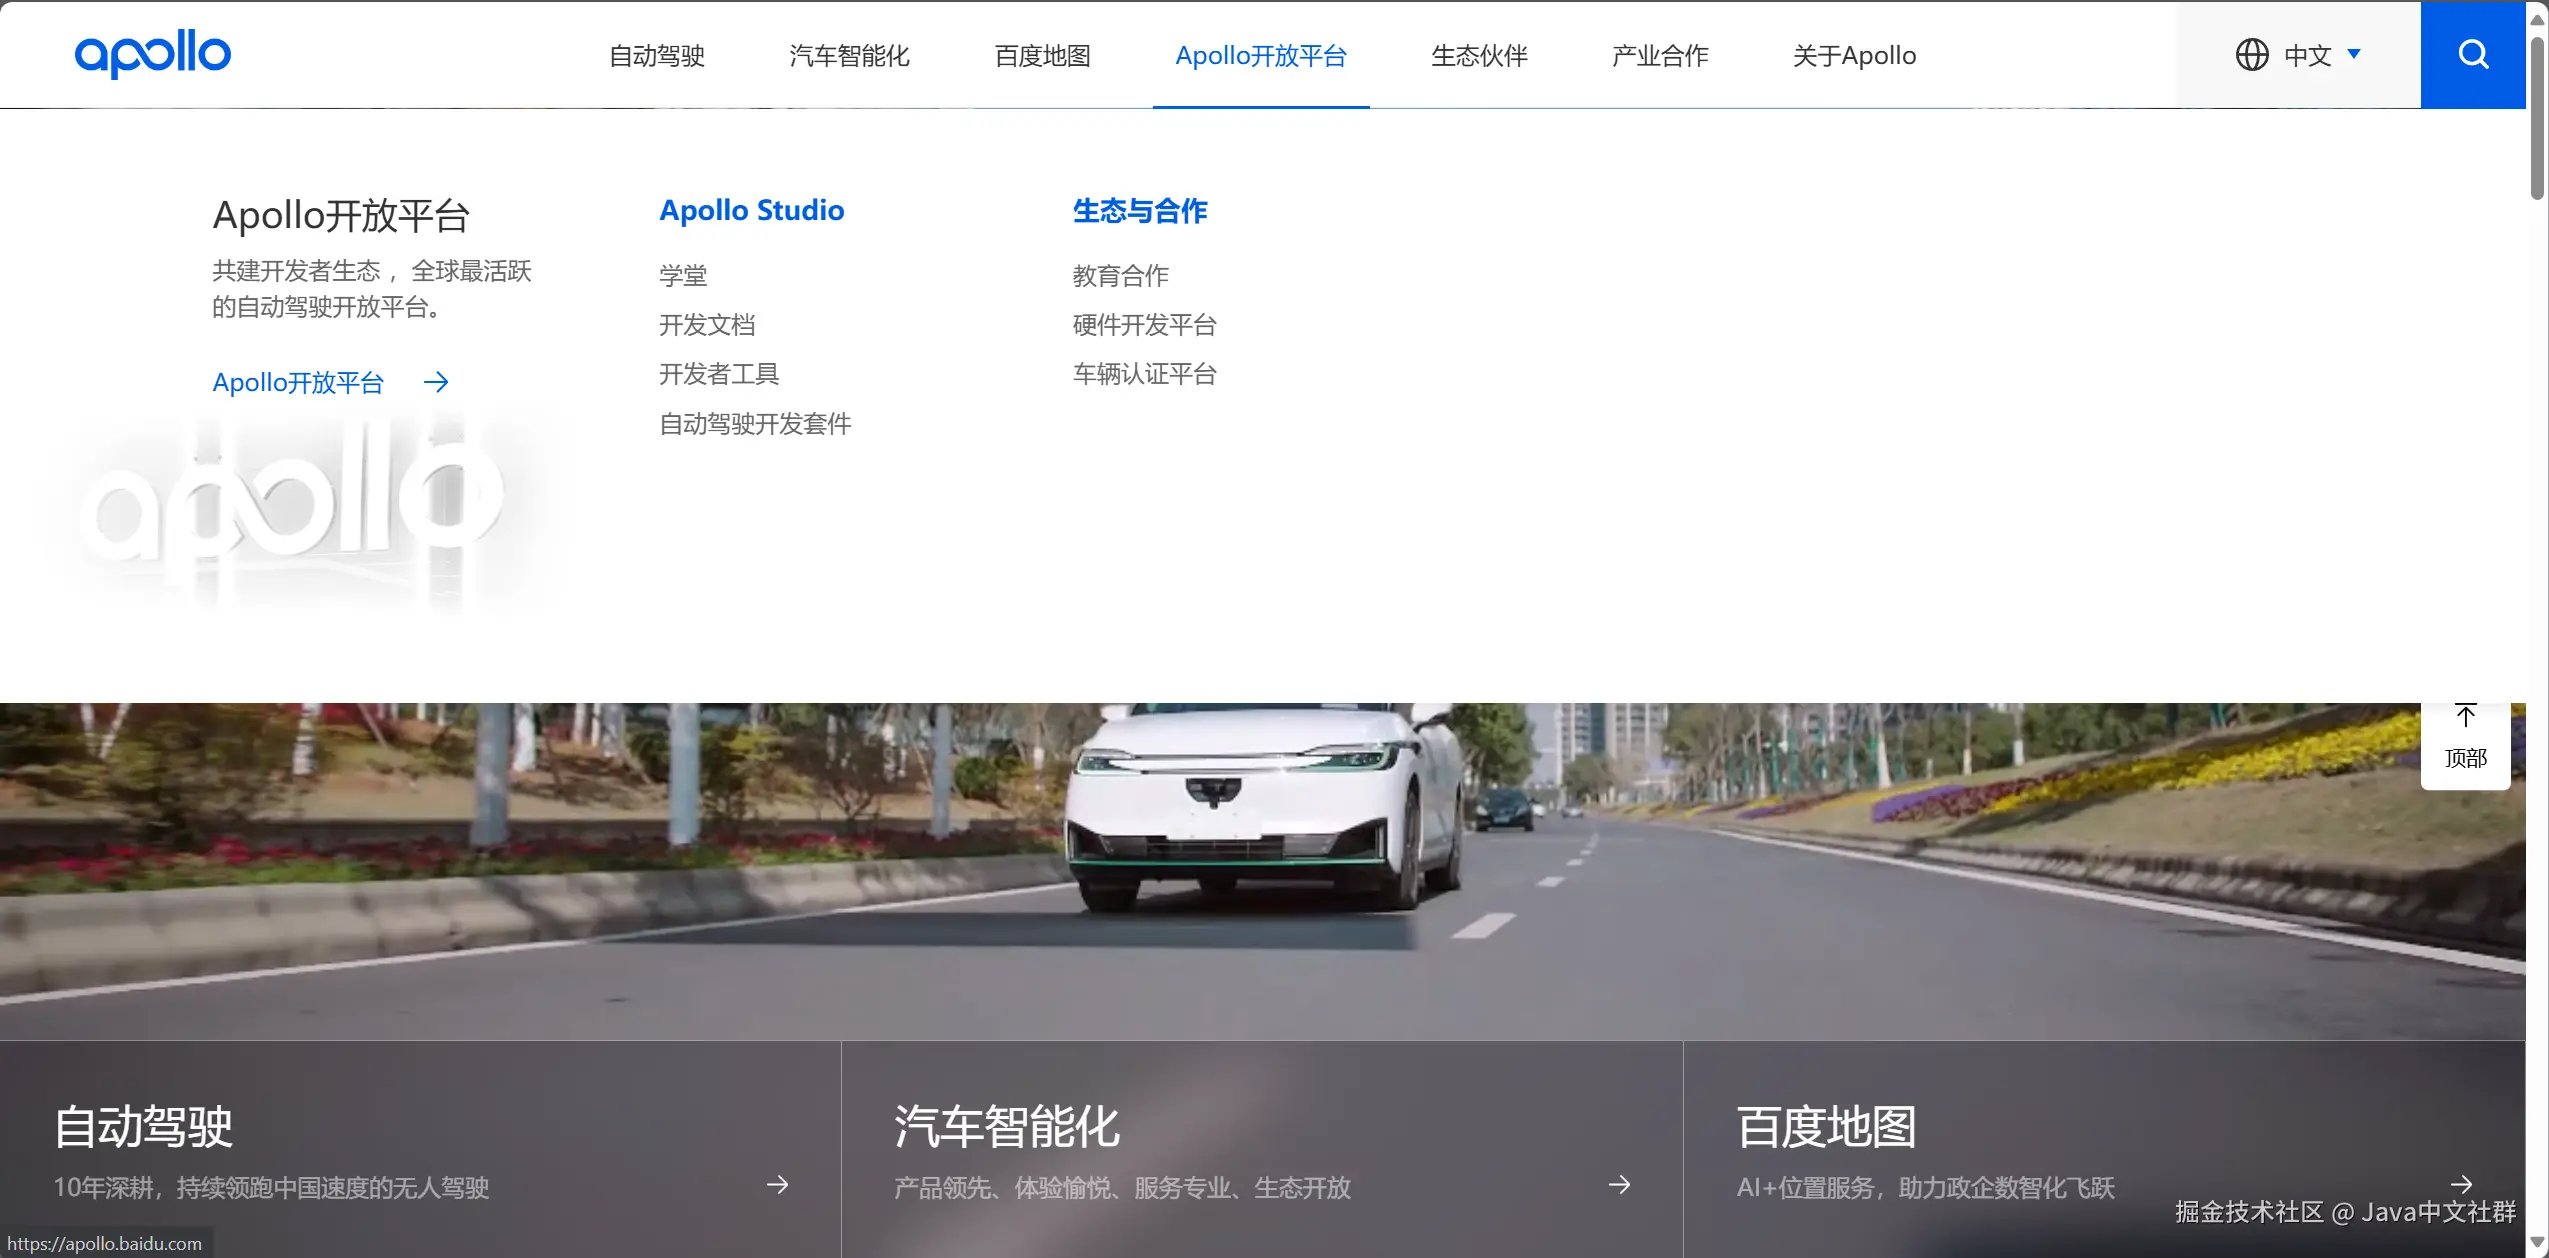Viewport: 2549px width, 1258px height.
Task: Click the Apollo logo in the header
Action: (152, 53)
